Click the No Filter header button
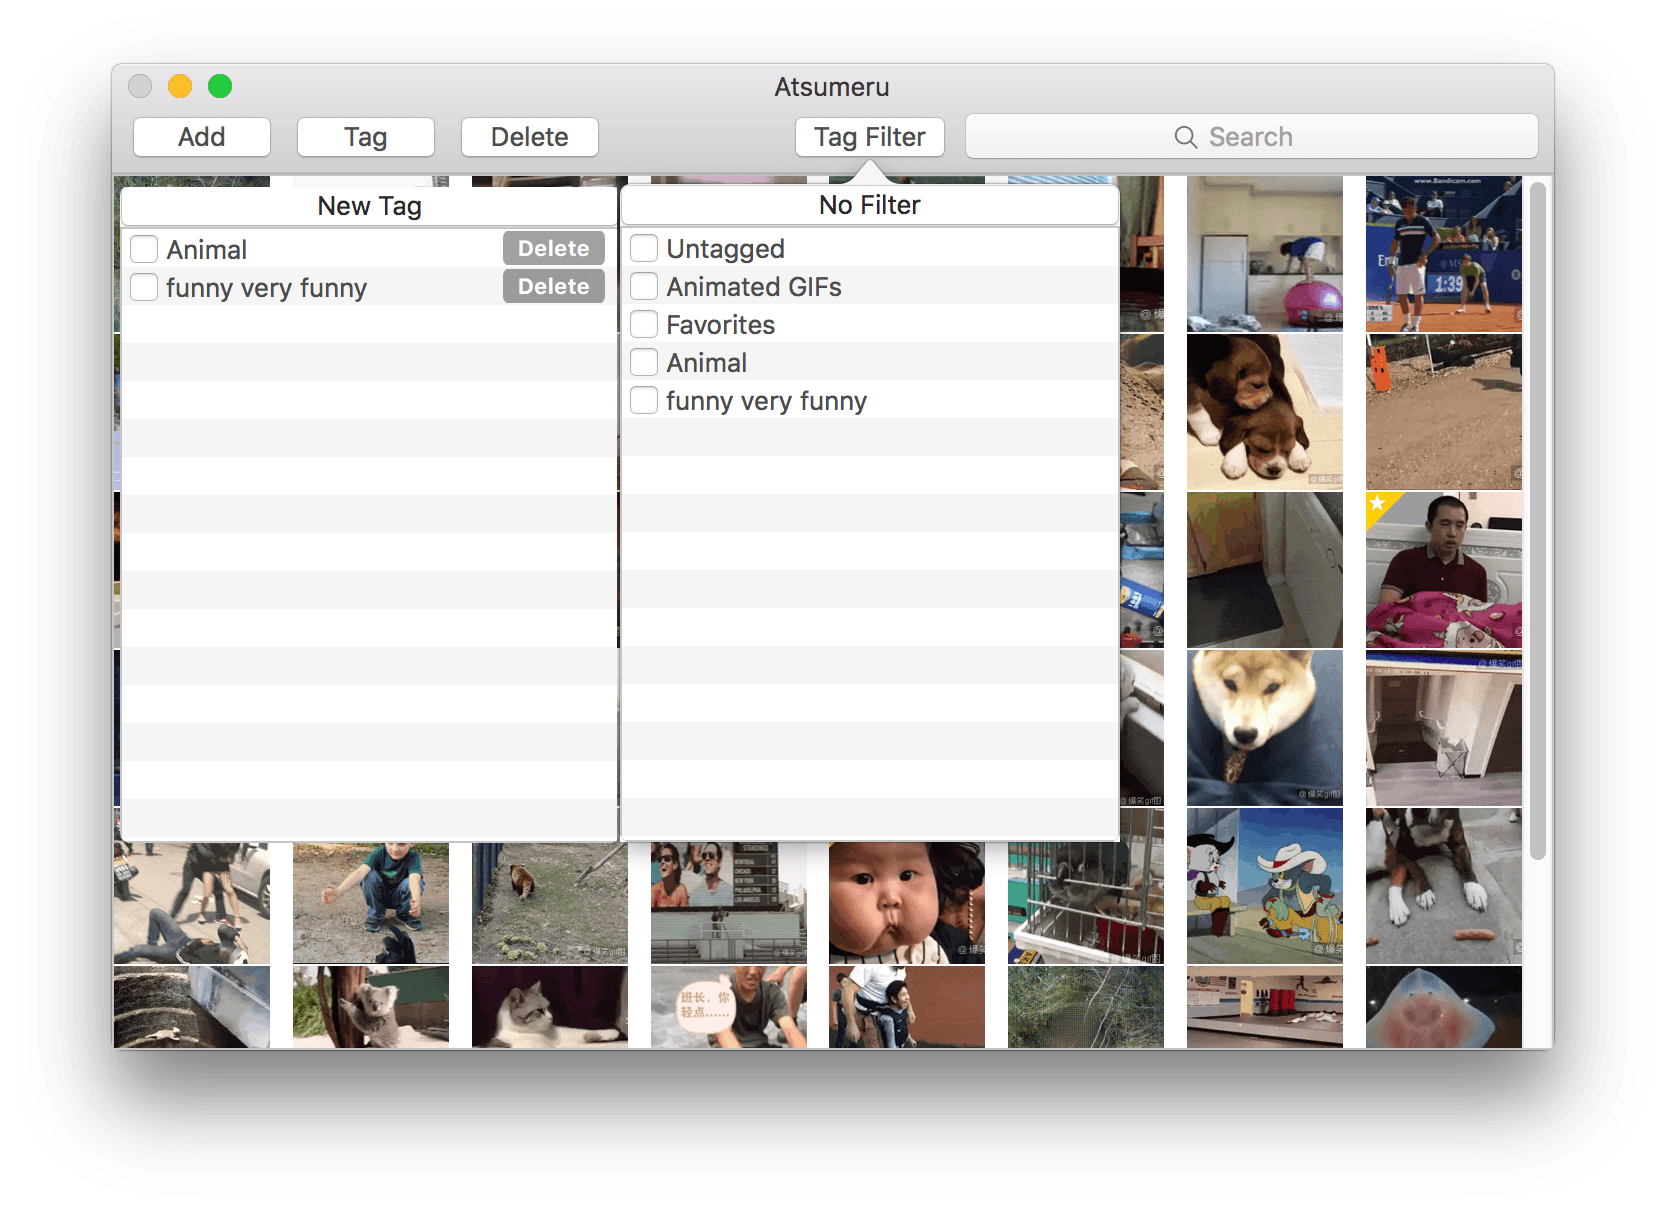Image resolution: width=1666 pixels, height=1210 pixels. 870,206
